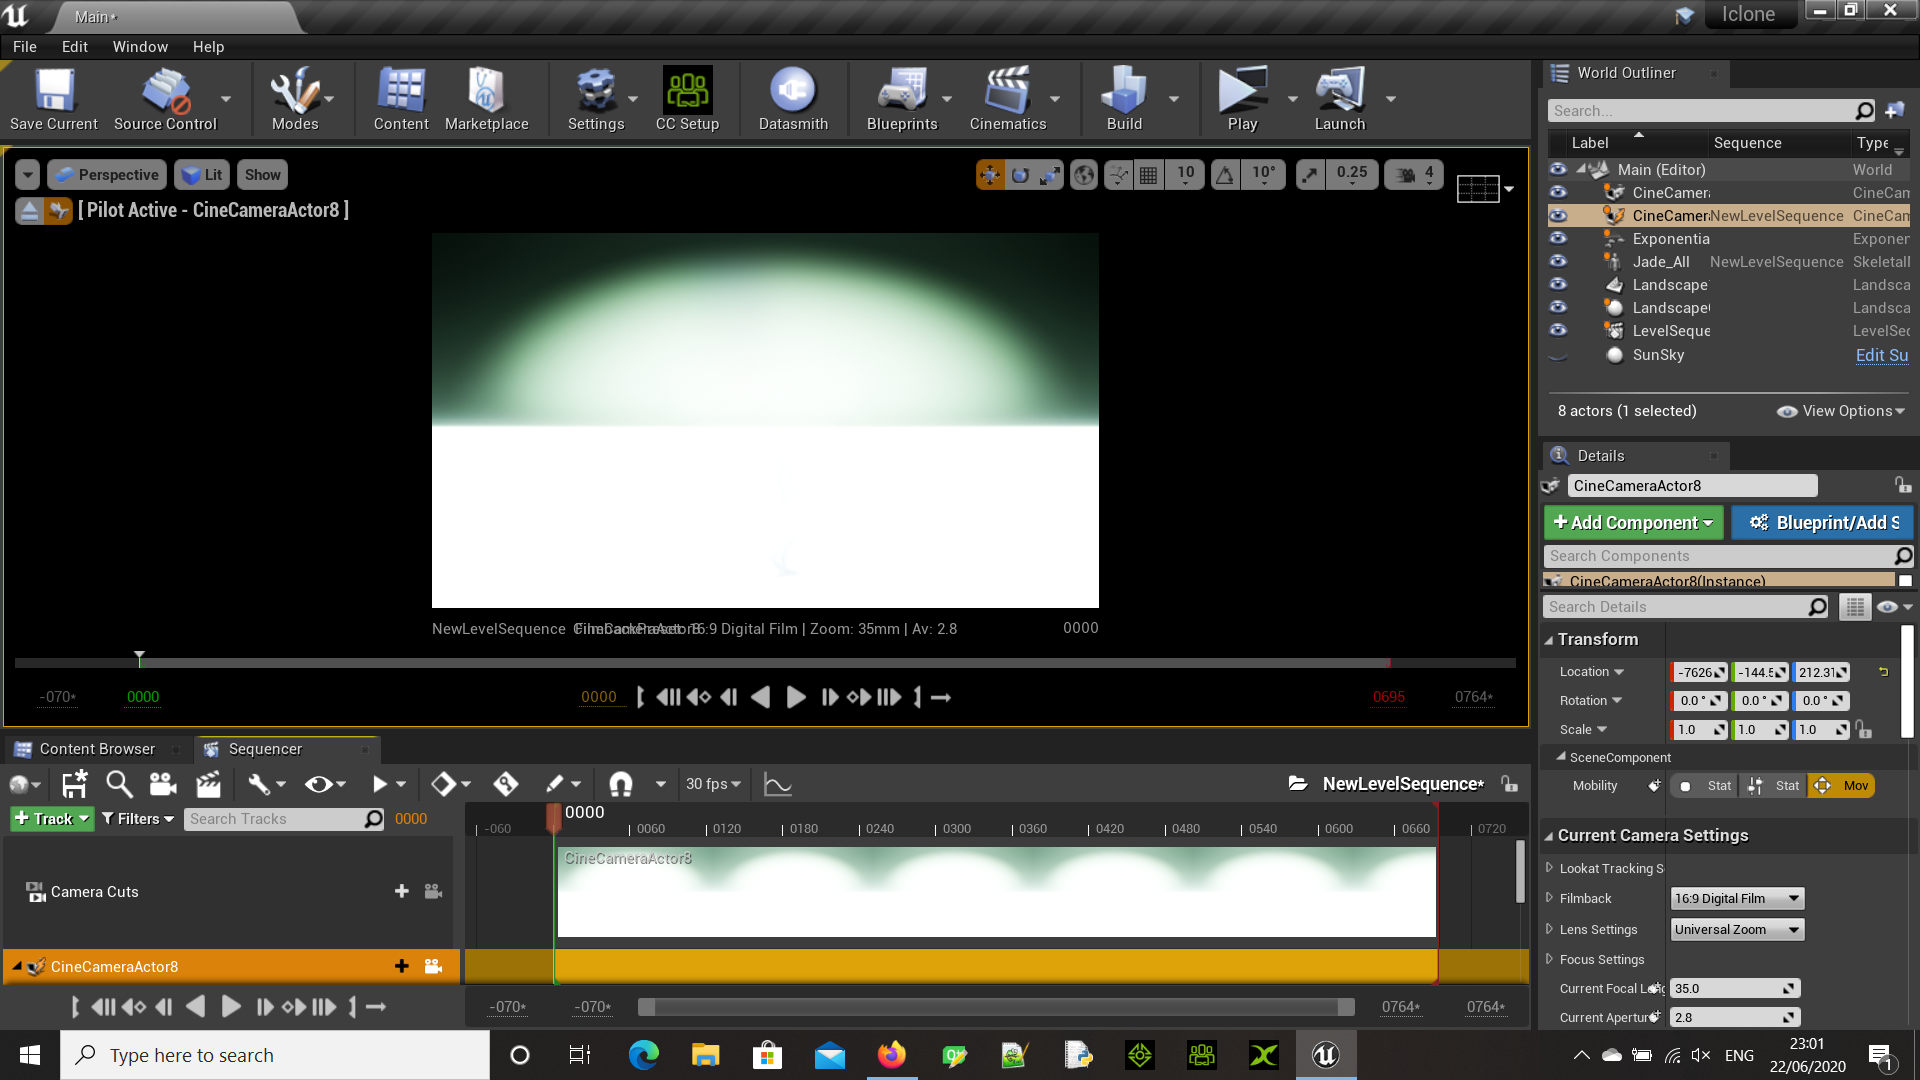Open the viewport options arrow dropdown

pyautogui.click(x=27, y=175)
